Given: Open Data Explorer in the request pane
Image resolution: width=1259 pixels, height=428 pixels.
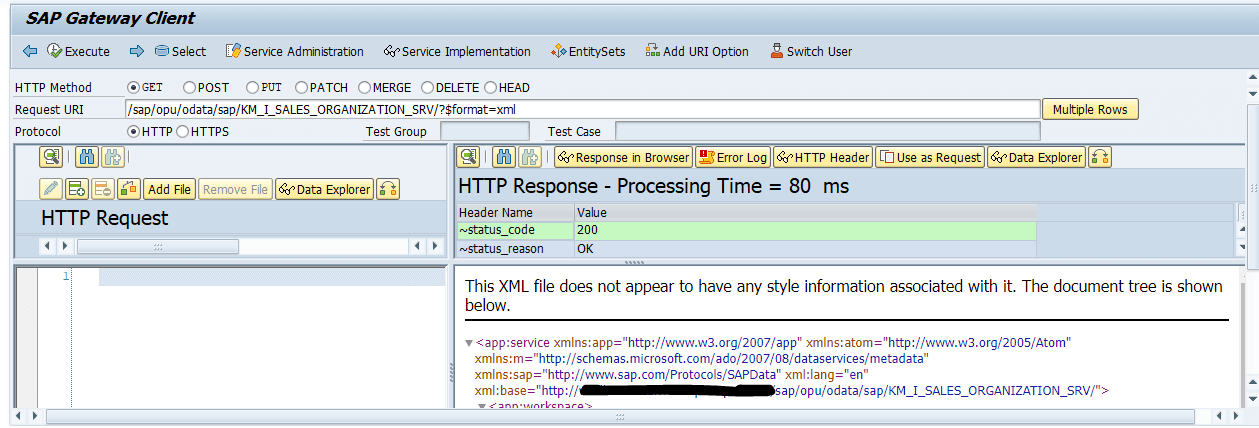Looking at the screenshot, I should point(324,189).
